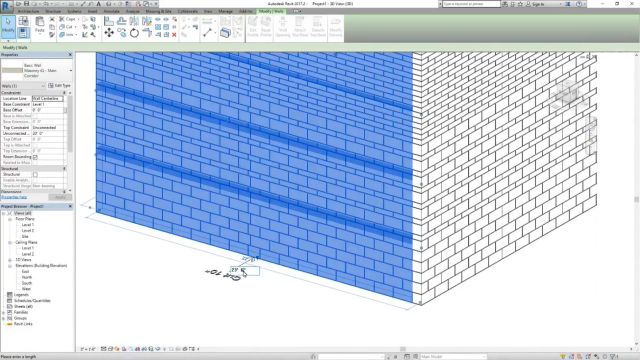Switch to the Manage ribbon tab
Image resolution: width=640 pixels, height=360 pixels.
225,11
